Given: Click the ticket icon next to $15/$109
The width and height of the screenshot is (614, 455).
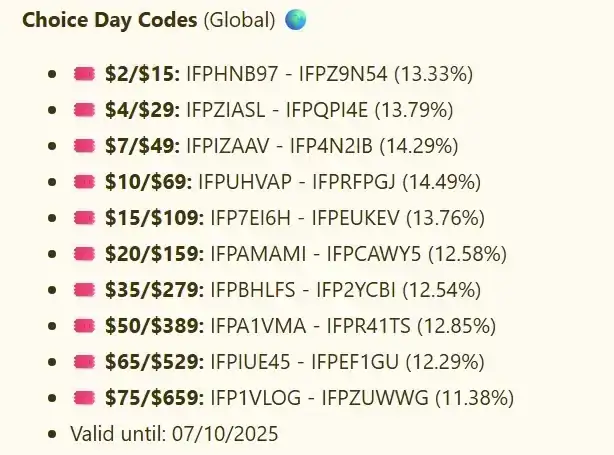Looking at the screenshot, I should click(x=84, y=218).
